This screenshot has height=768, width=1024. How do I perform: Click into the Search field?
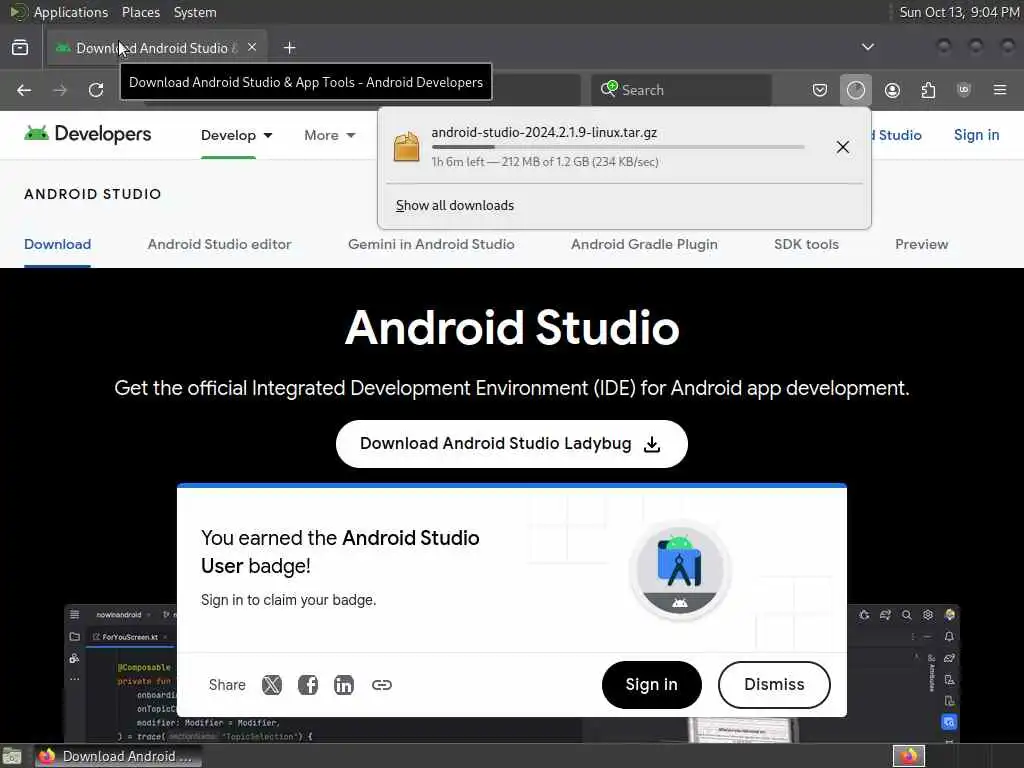coord(682,90)
